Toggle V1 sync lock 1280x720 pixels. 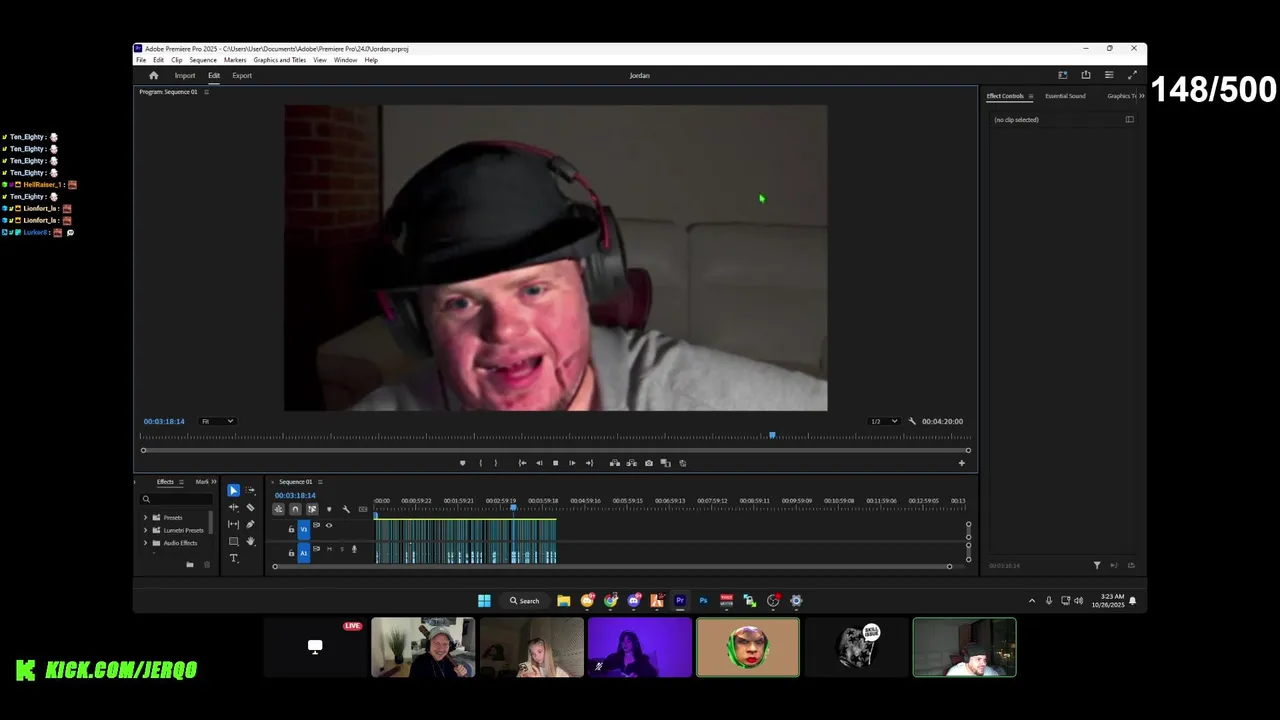pyautogui.click(x=316, y=525)
